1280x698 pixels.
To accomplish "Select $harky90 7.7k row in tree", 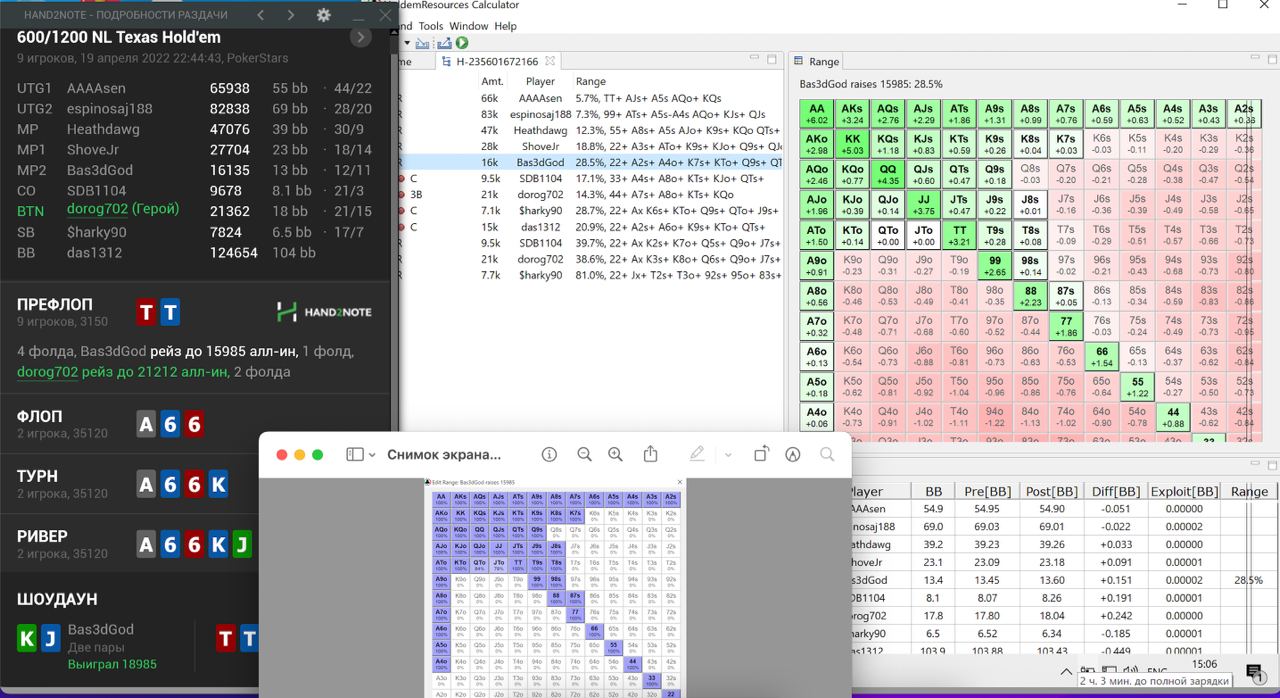I will pos(590,275).
